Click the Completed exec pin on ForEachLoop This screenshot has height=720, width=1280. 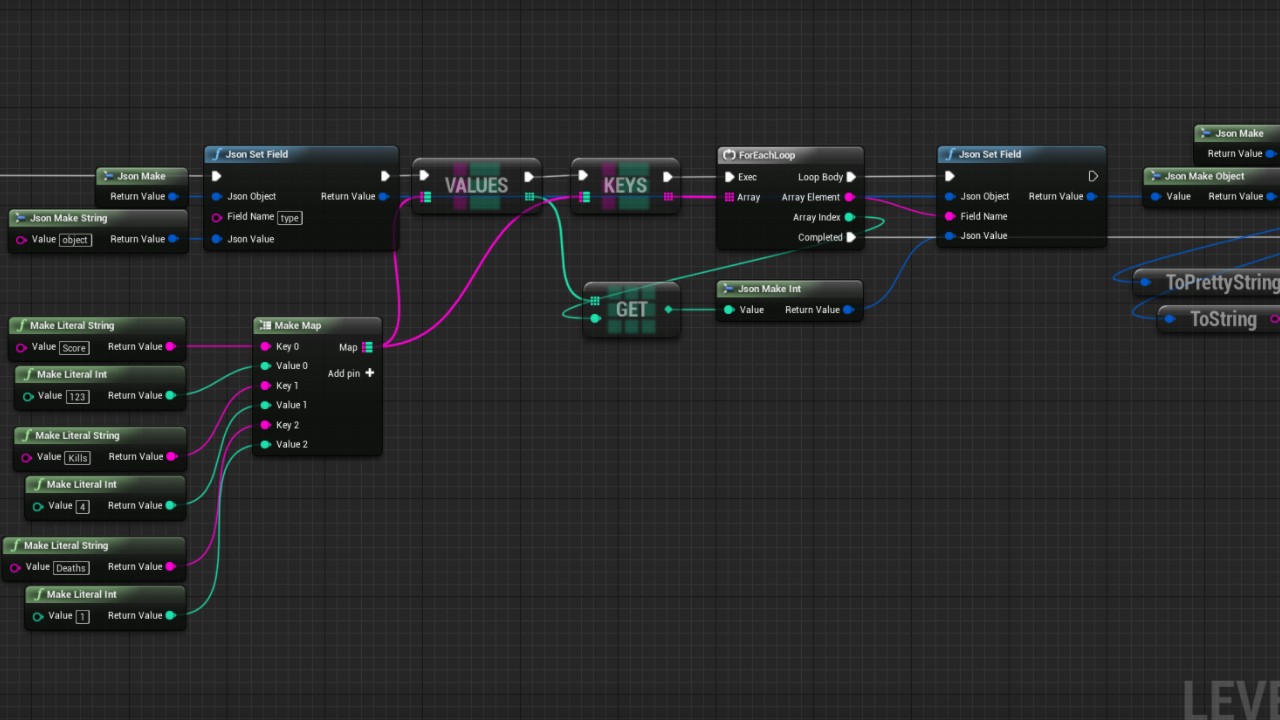tap(851, 237)
